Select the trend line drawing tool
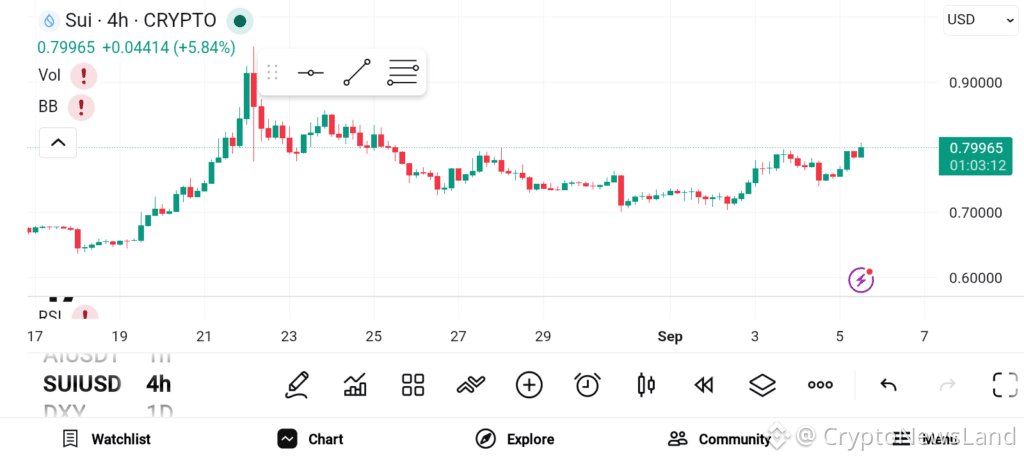Viewport: 1024px width, 461px height. point(357,72)
